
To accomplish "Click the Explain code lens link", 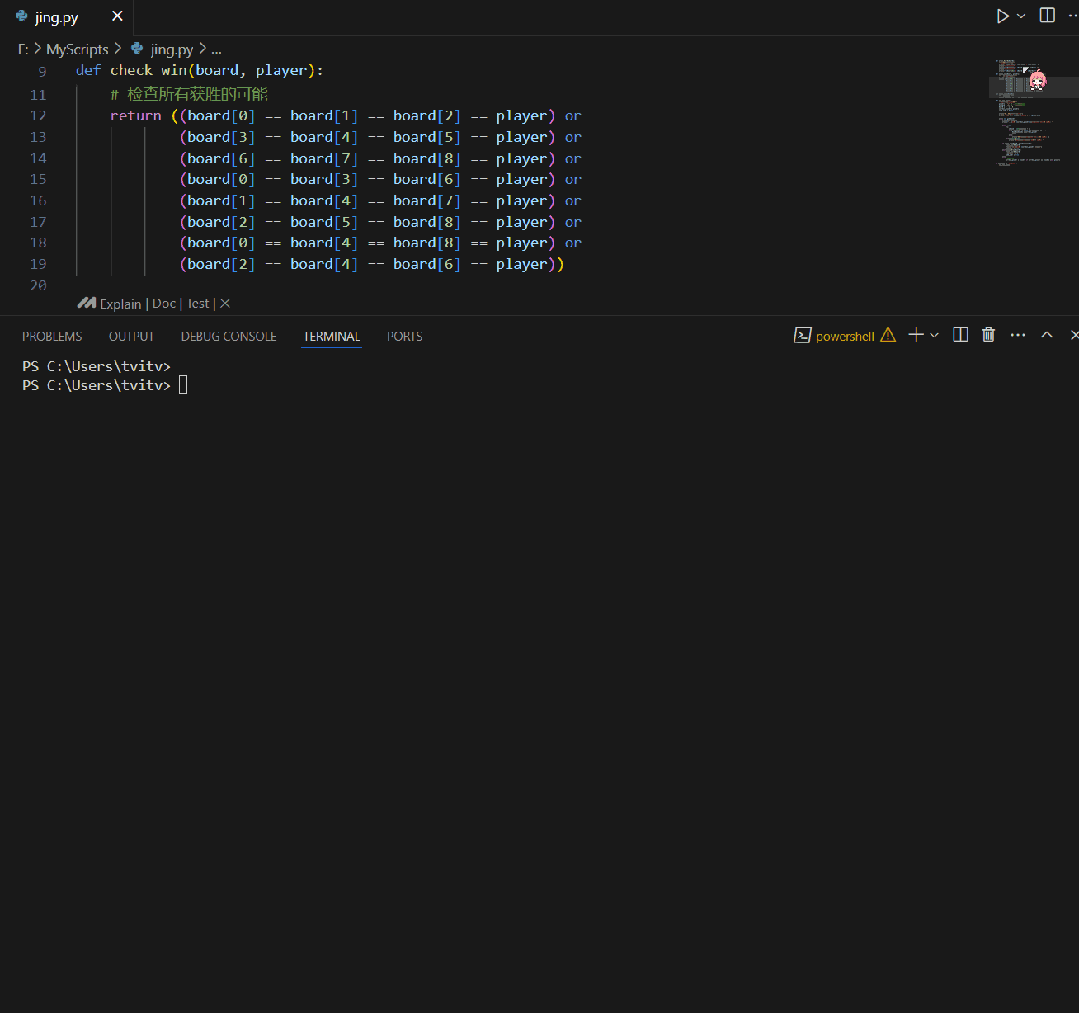I will [120, 304].
